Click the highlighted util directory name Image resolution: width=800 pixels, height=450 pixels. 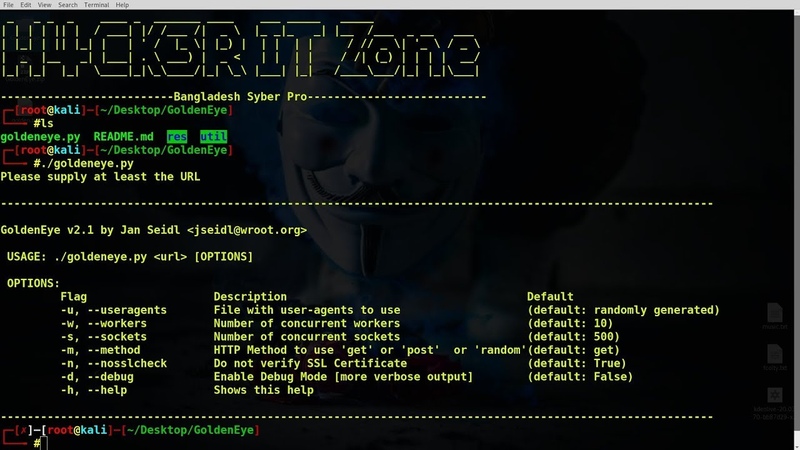coord(213,137)
